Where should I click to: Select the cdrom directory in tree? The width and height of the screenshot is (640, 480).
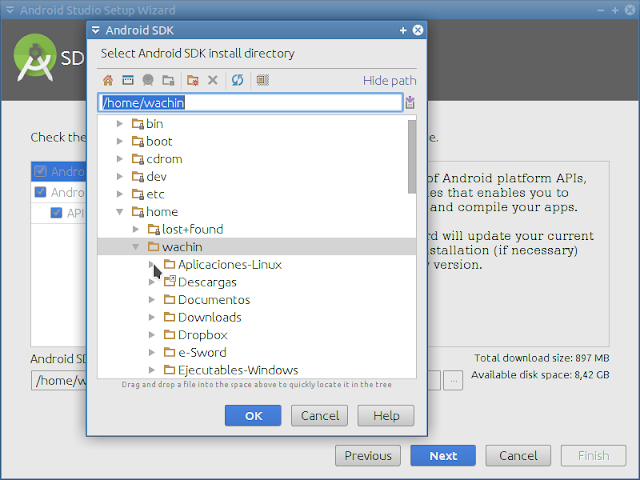157,159
